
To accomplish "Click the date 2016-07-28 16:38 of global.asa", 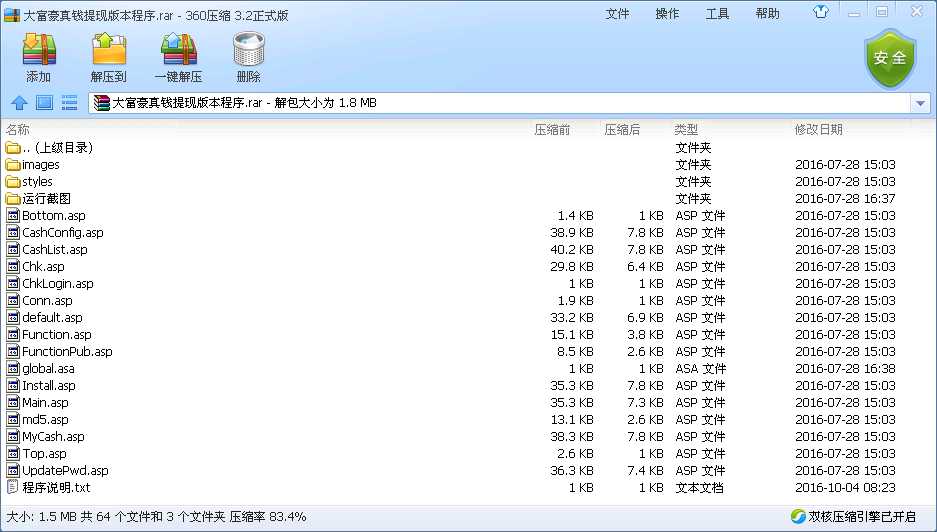I will tap(845, 369).
